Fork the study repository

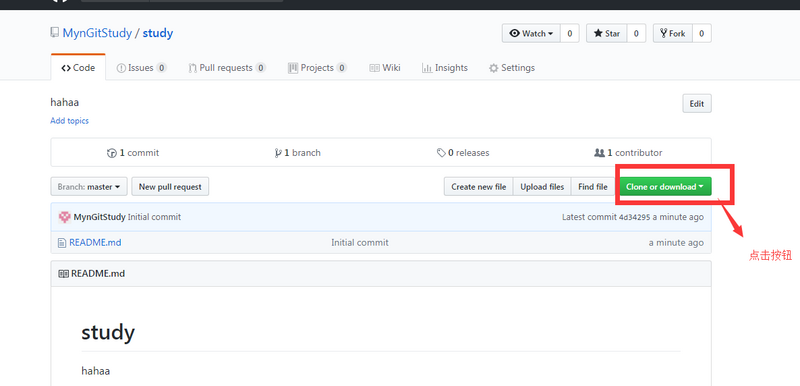pyautogui.click(x=672, y=34)
